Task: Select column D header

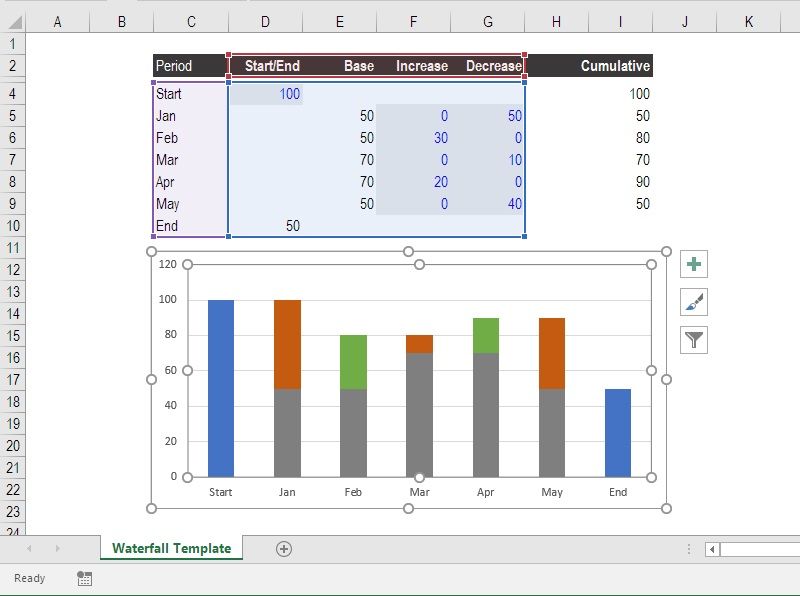Action: click(x=265, y=19)
